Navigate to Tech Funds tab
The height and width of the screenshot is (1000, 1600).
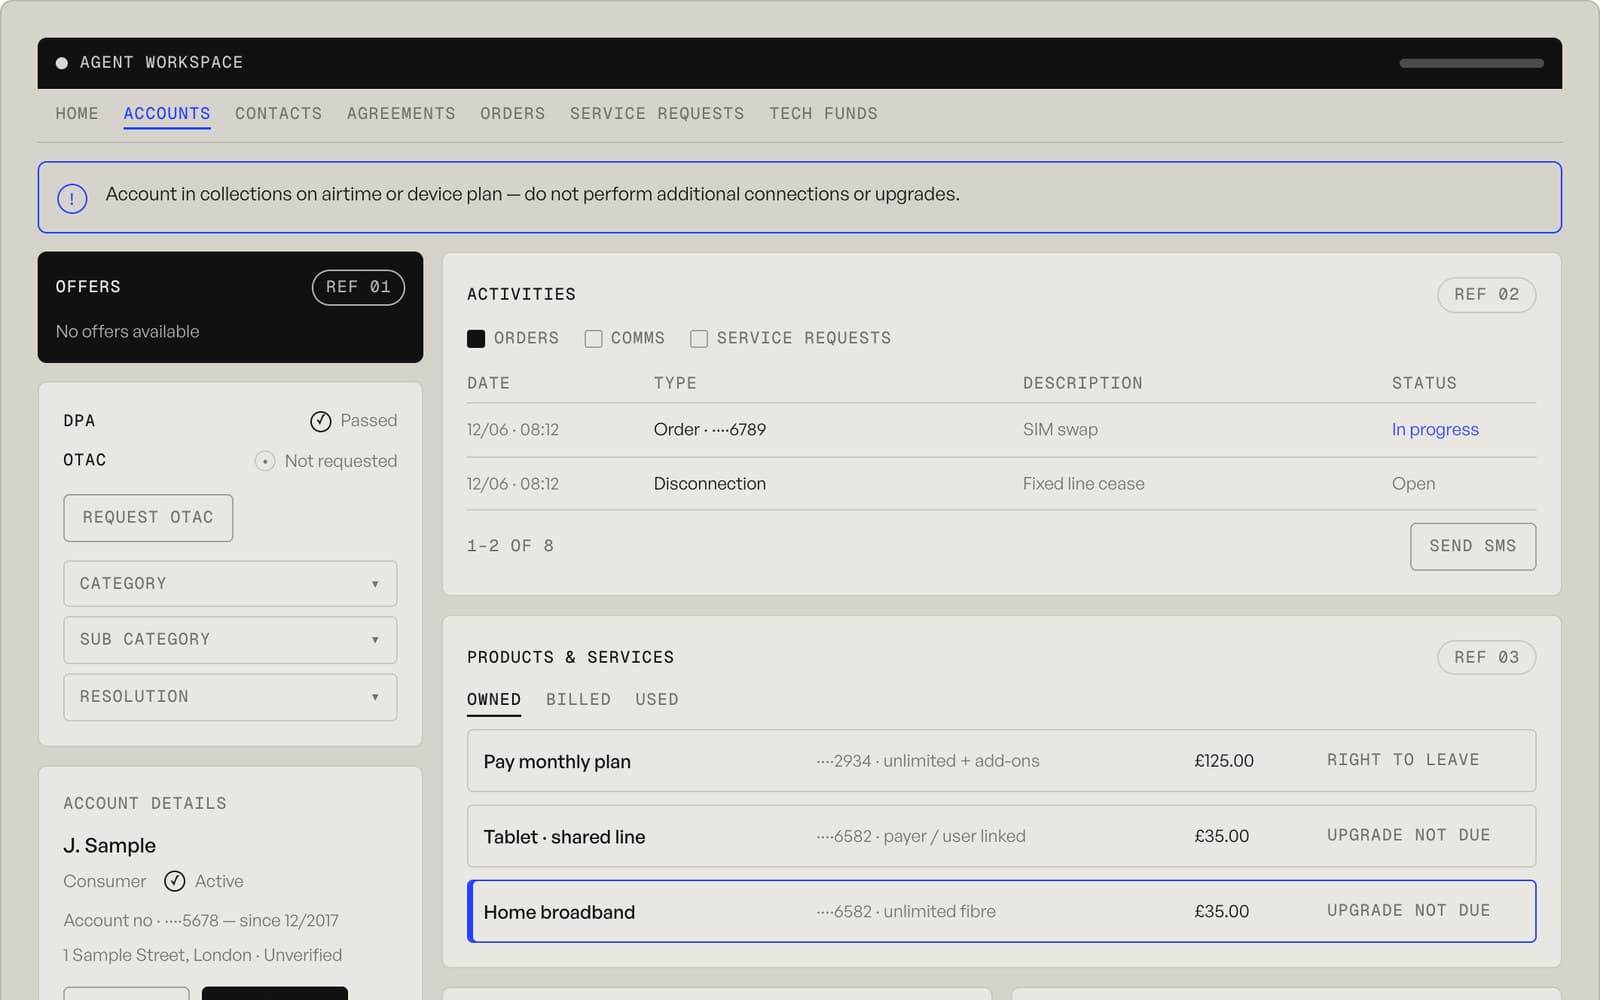[823, 114]
